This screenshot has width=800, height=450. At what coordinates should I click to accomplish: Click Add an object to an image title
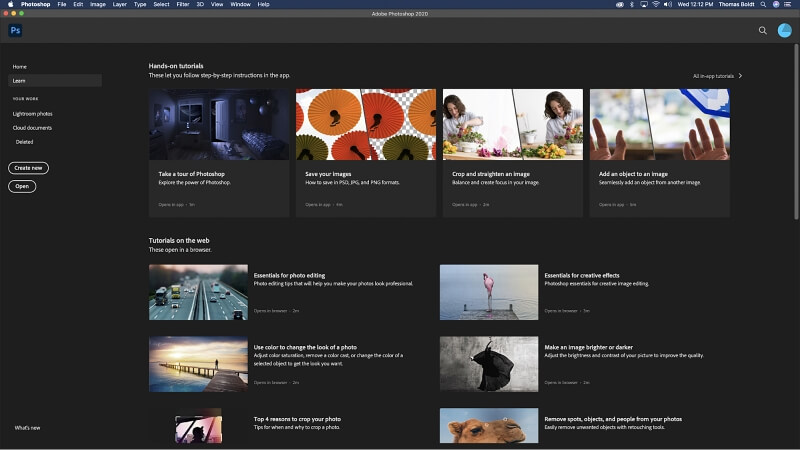[633, 174]
